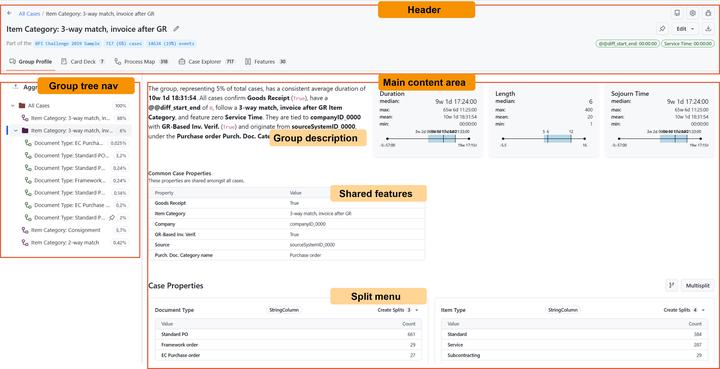Select Document Type node with 3.2%
This screenshot has width=720, height=369.
click(76, 156)
